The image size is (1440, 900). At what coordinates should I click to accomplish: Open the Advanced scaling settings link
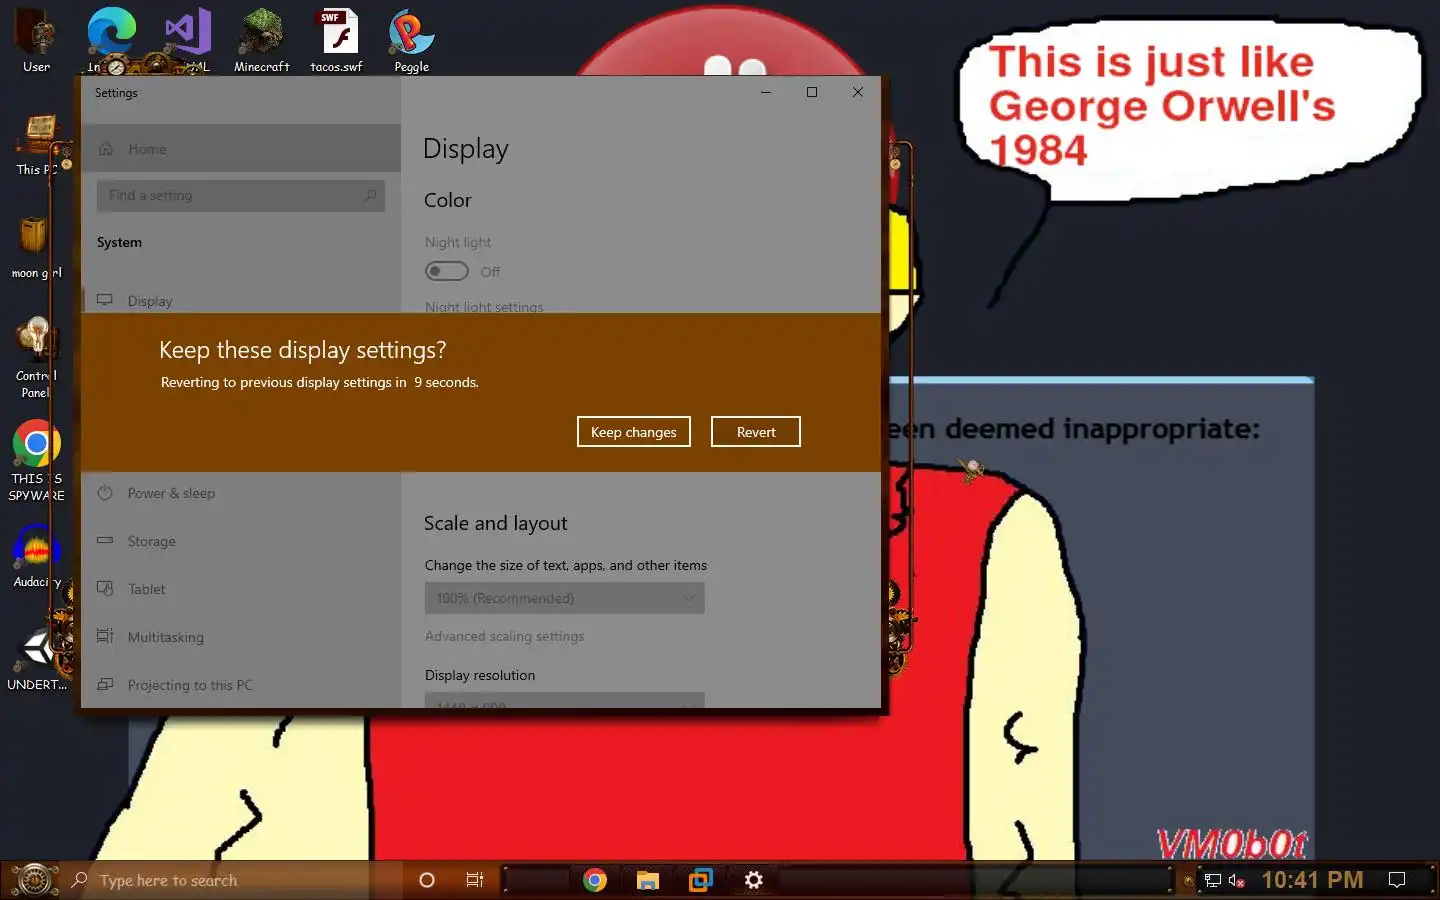[x=504, y=636]
